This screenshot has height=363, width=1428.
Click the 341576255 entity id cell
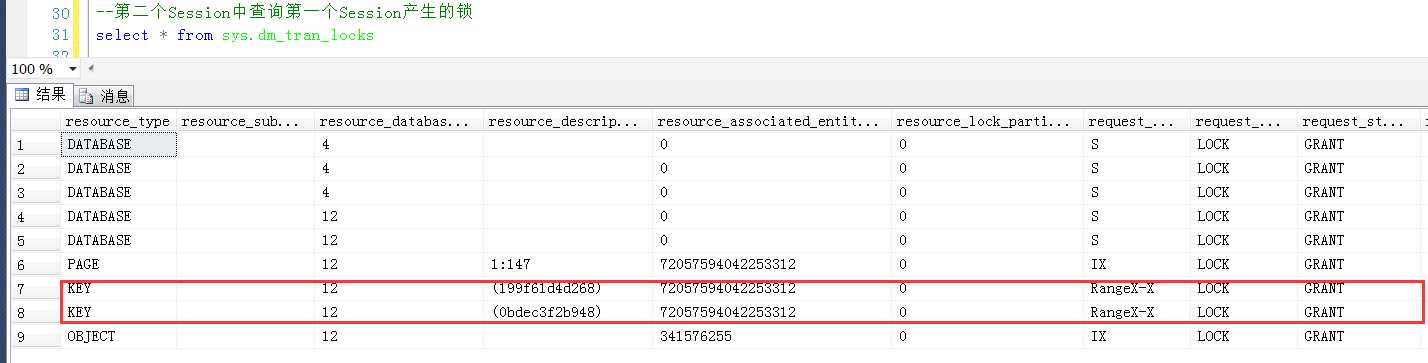point(772,337)
